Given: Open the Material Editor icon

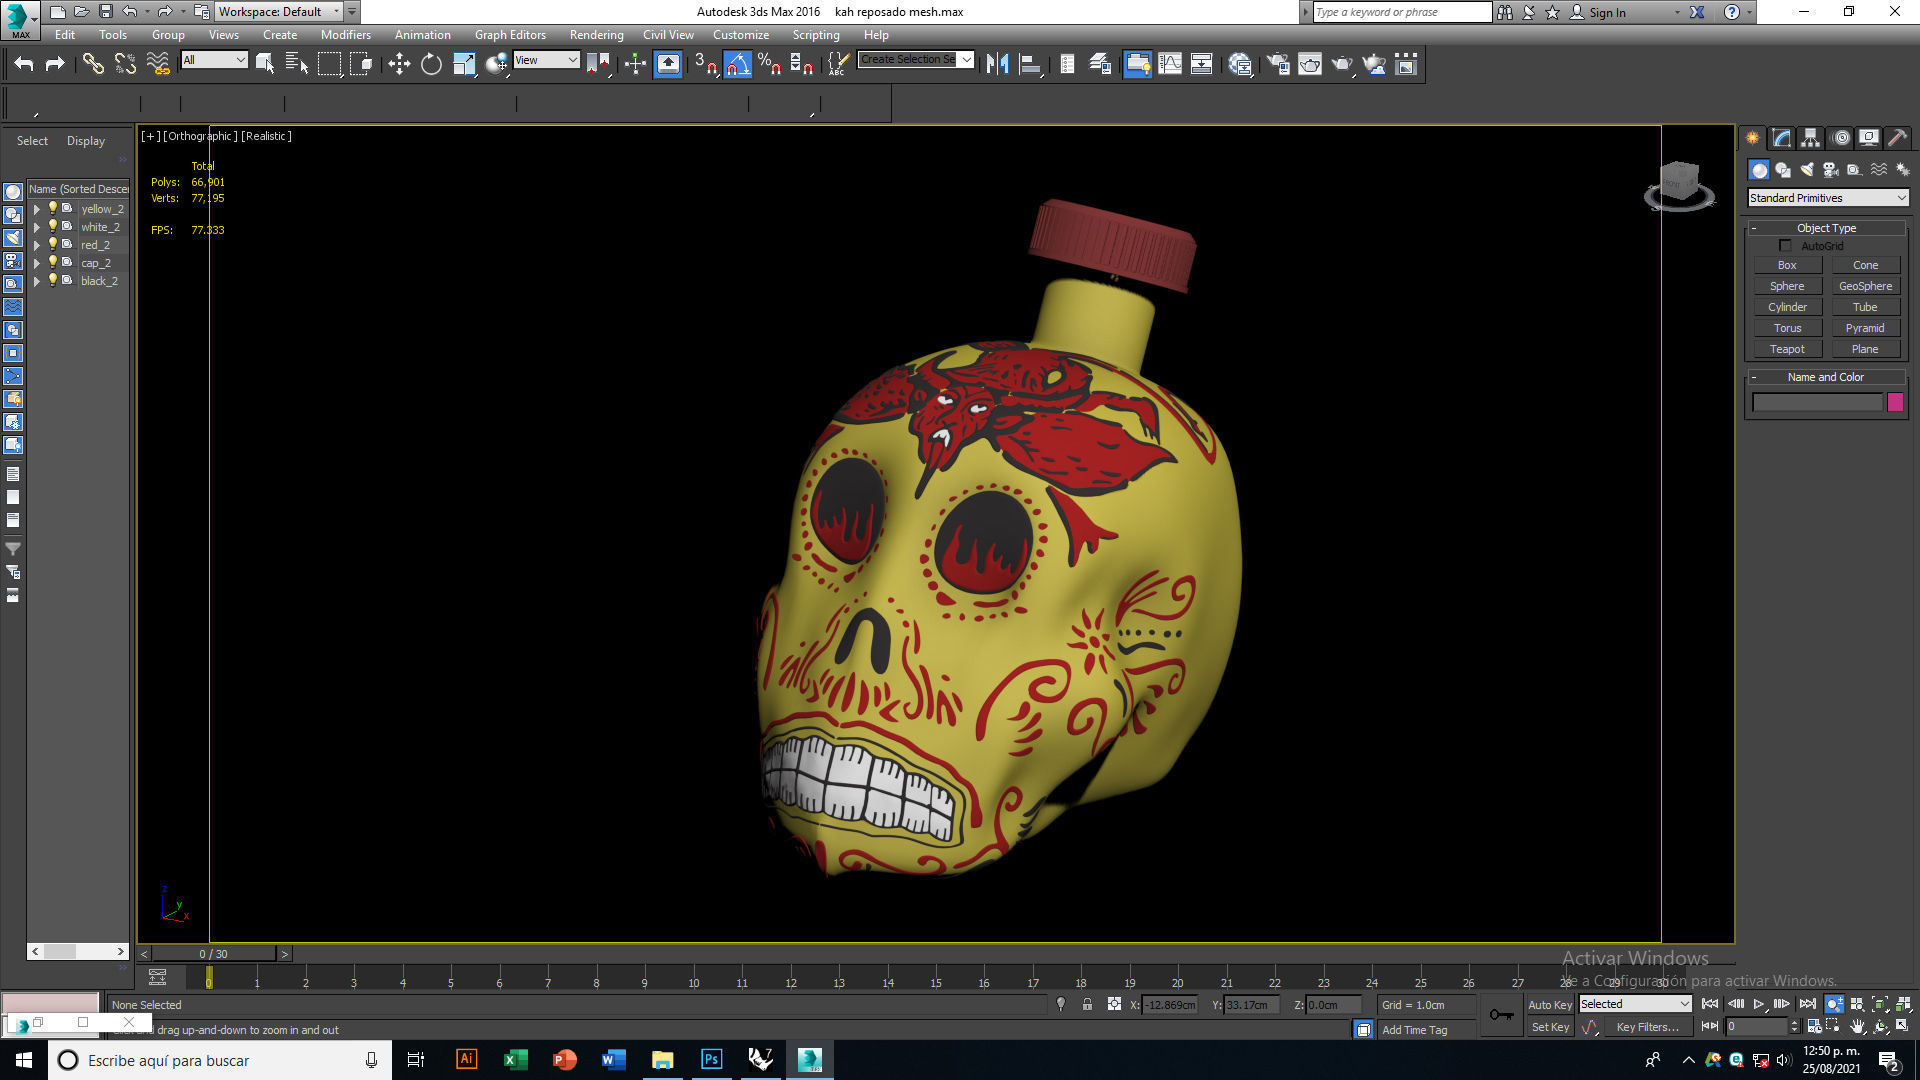Looking at the screenshot, I should pyautogui.click(x=1241, y=64).
